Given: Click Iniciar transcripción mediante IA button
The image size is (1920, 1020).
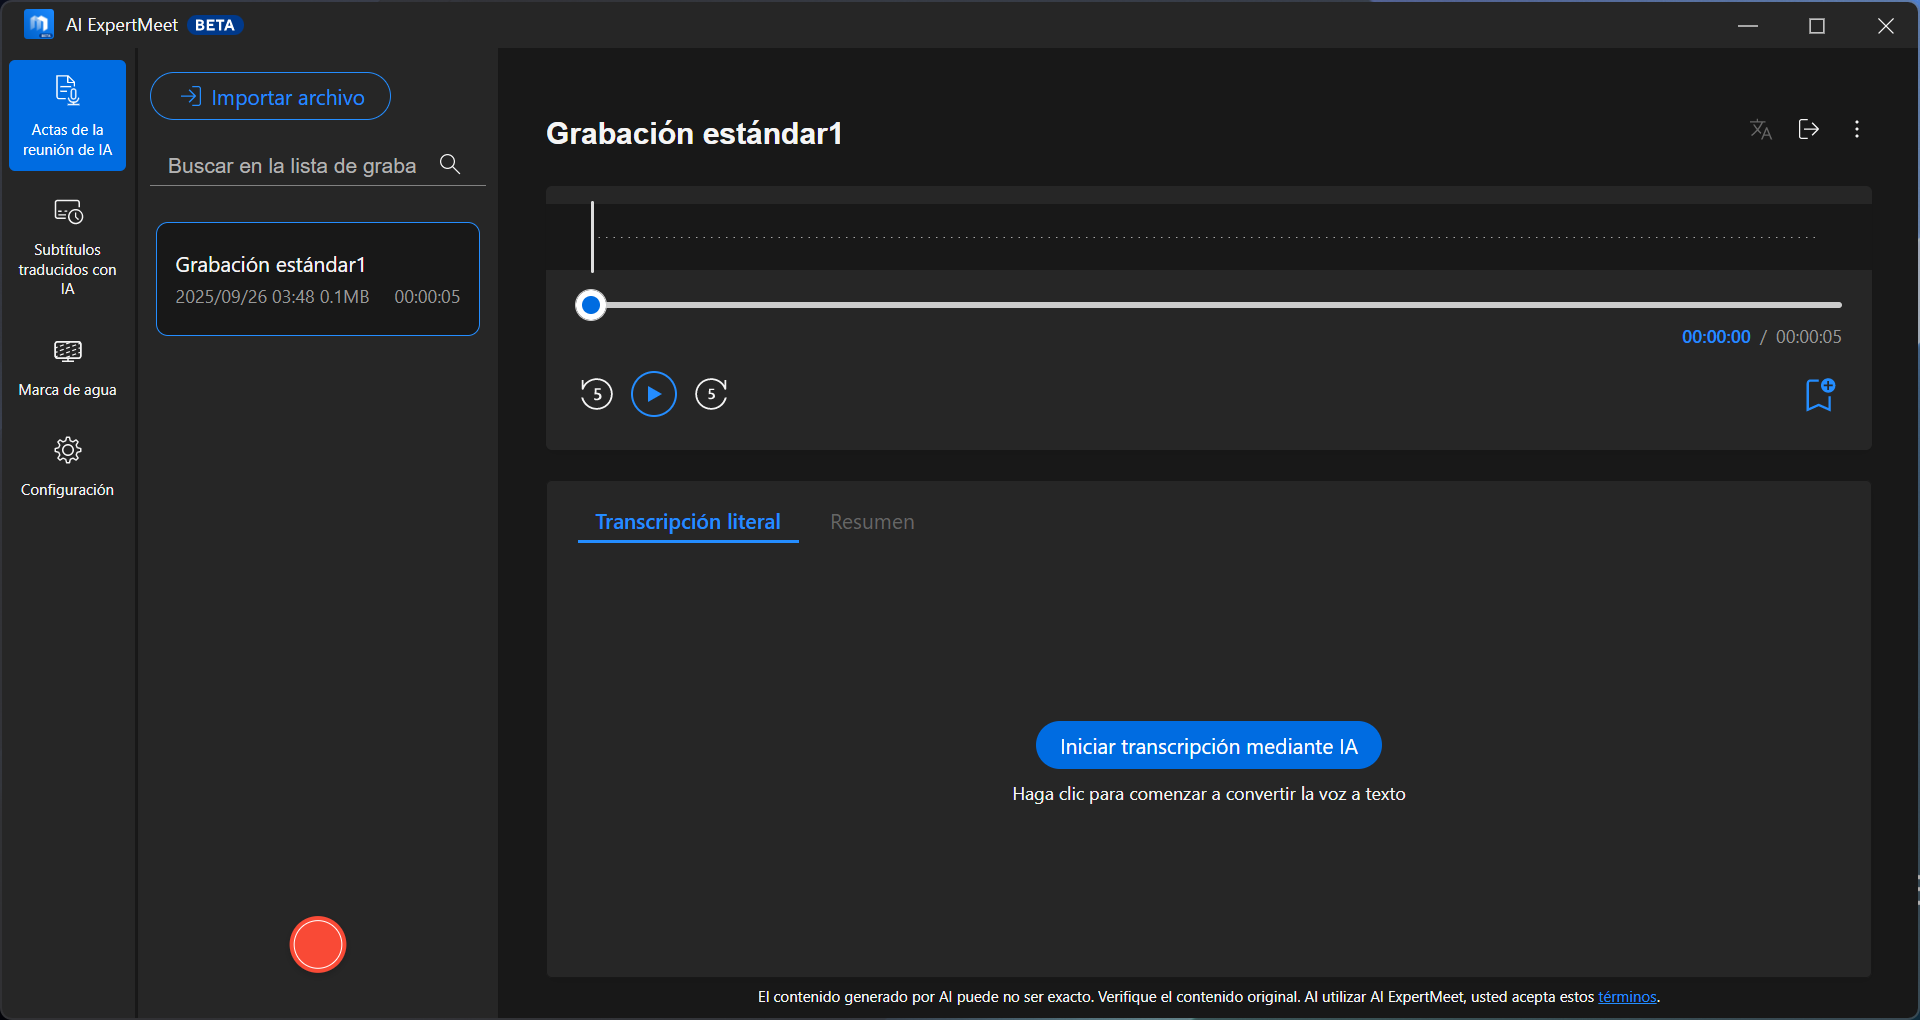Looking at the screenshot, I should (x=1208, y=746).
